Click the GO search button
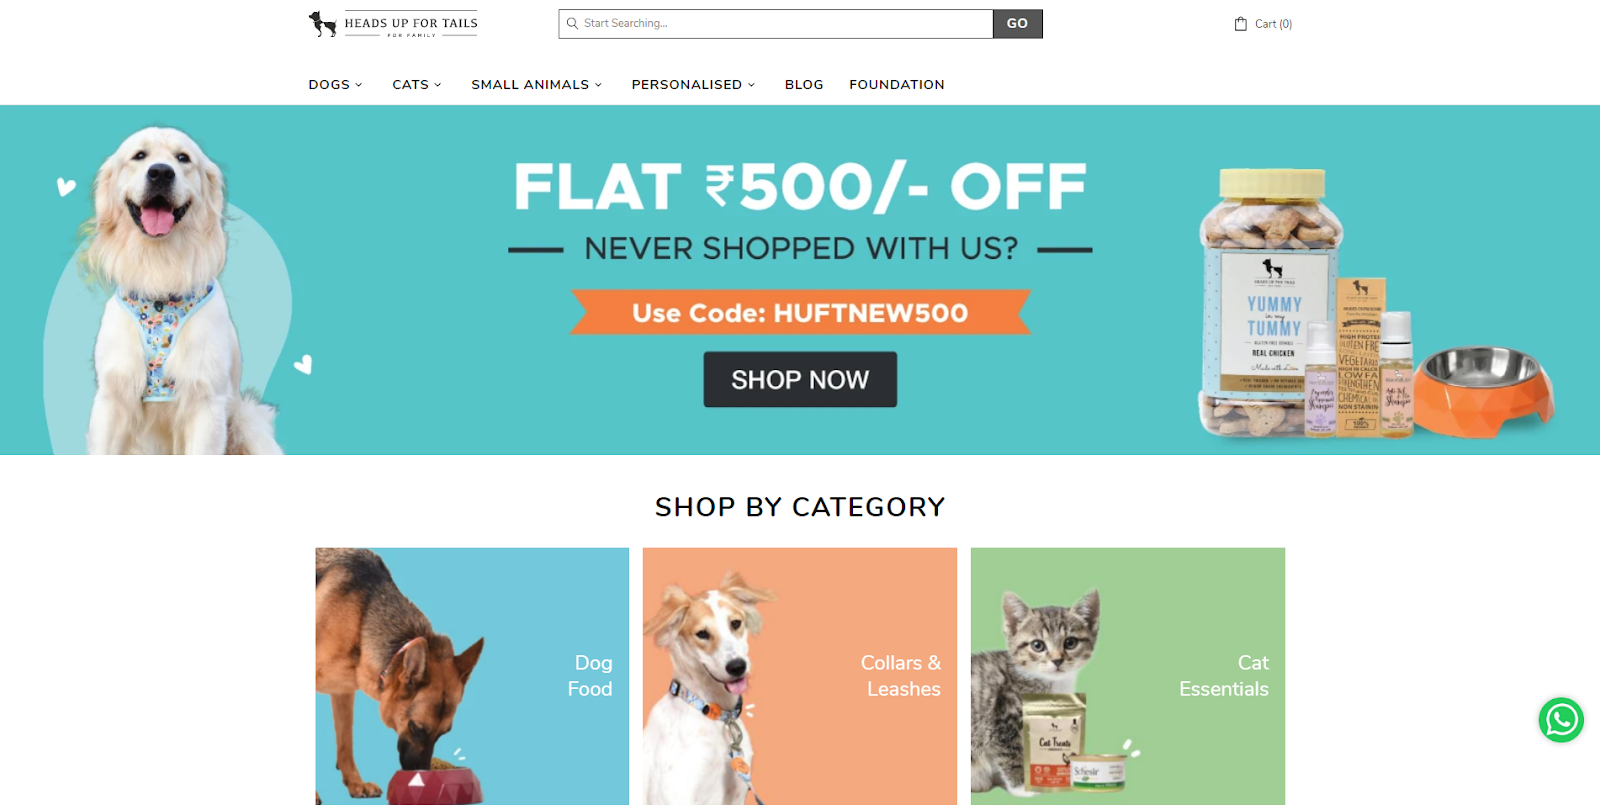1600x810 pixels. click(x=1017, y=24)
